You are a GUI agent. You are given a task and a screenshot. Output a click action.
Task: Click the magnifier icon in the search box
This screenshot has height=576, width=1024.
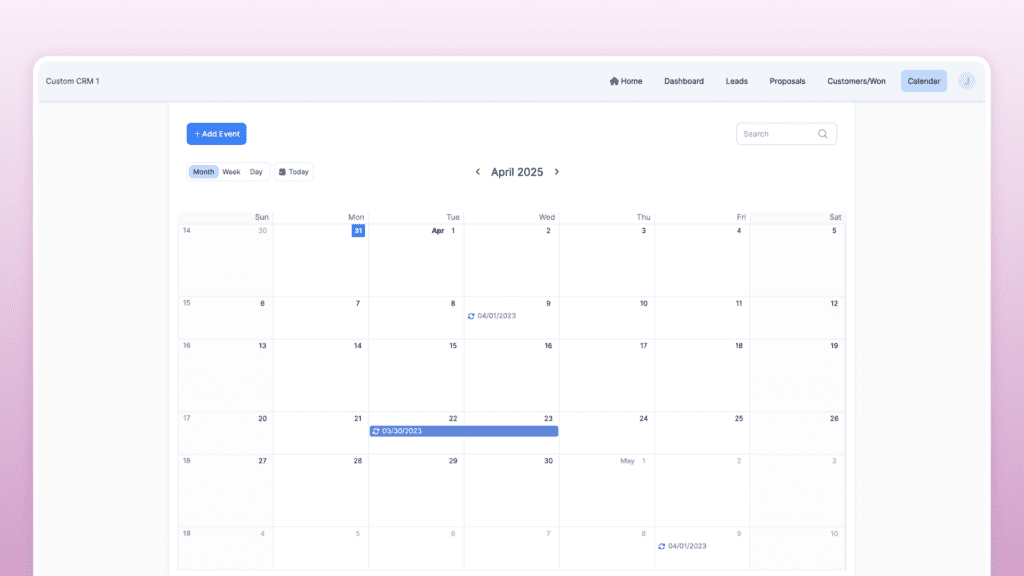coord(823,133)
